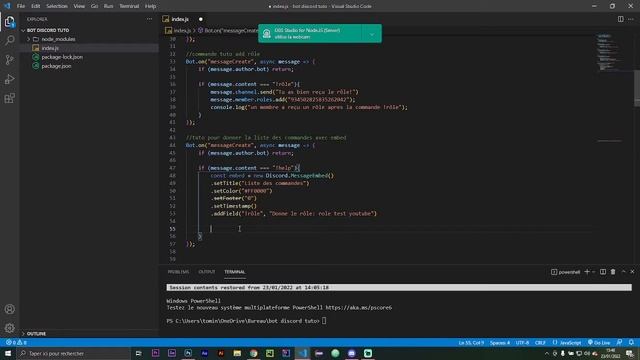
Task: Click the Windows taskbar search box
Action: [x=73, y=353]
